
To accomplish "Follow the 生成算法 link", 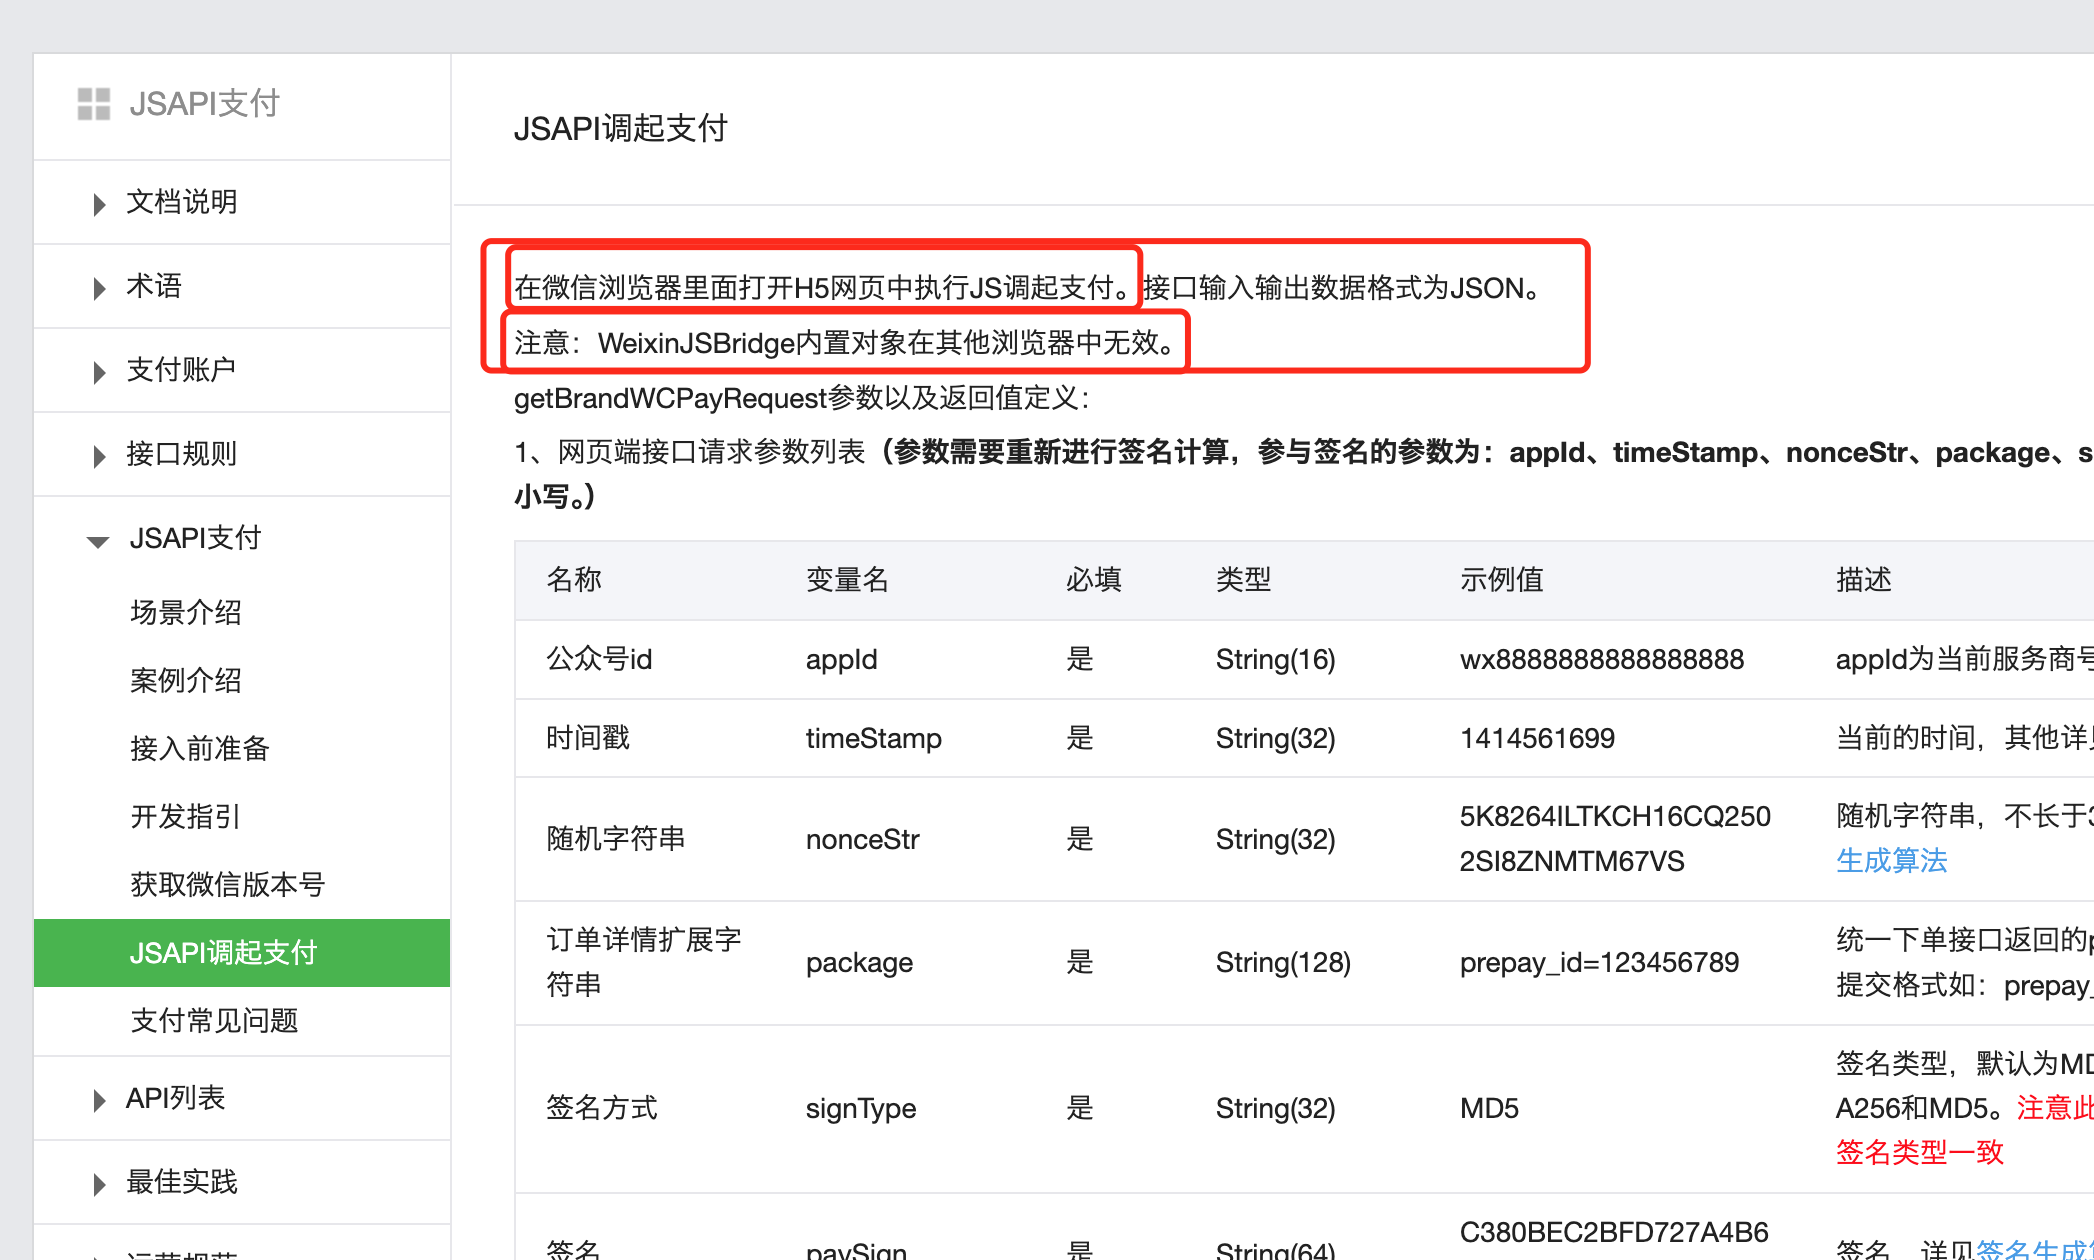I will coord(1891,860).
